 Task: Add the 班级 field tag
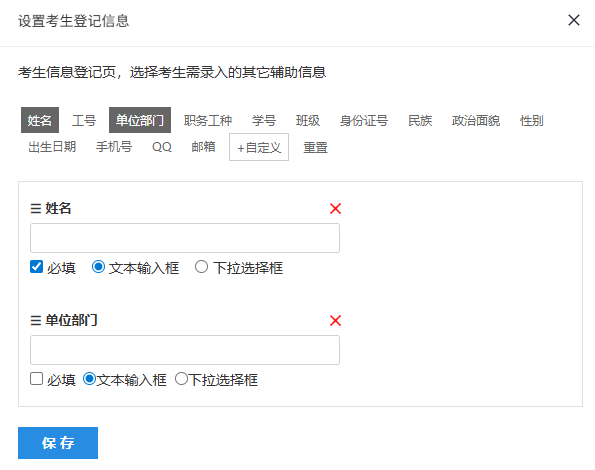(x=308, y=121)
